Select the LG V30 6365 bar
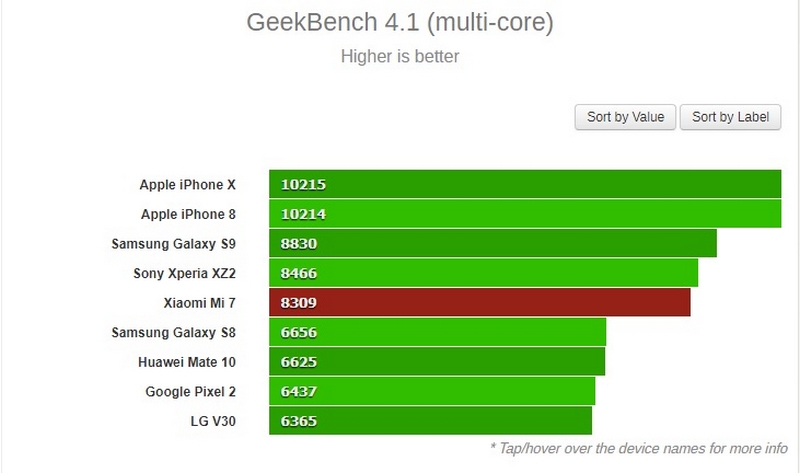 click(x=430, y=420)
